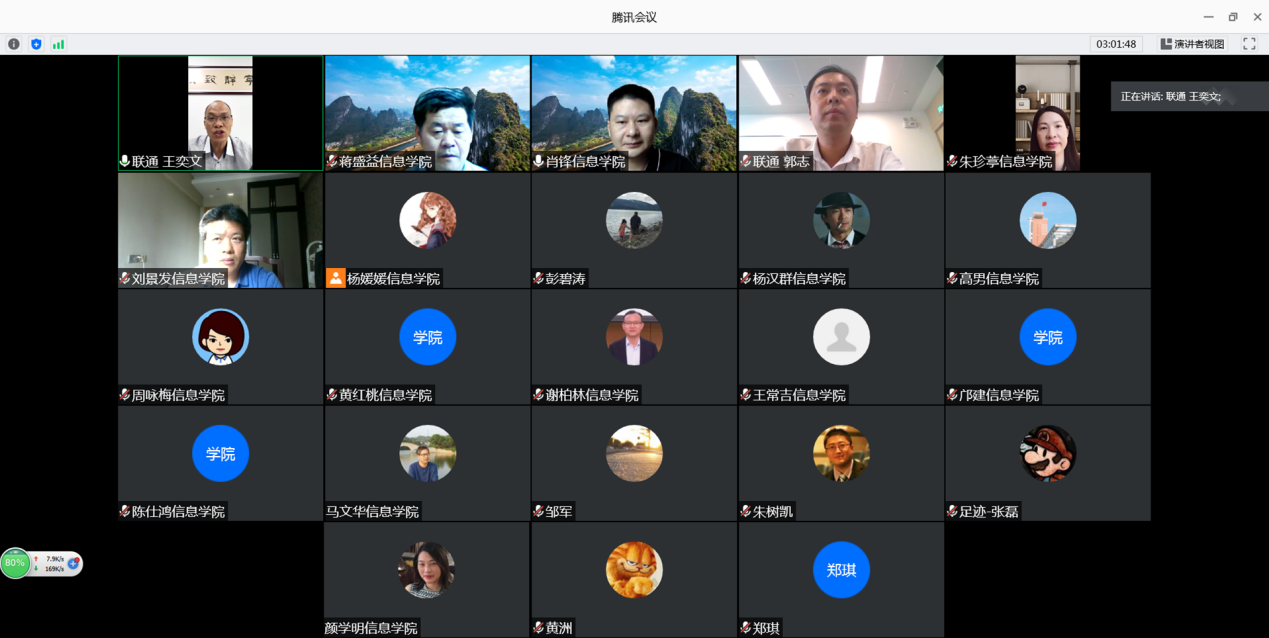
Task: Click the 80% green memory circle widget
Action: pos(15,563)
